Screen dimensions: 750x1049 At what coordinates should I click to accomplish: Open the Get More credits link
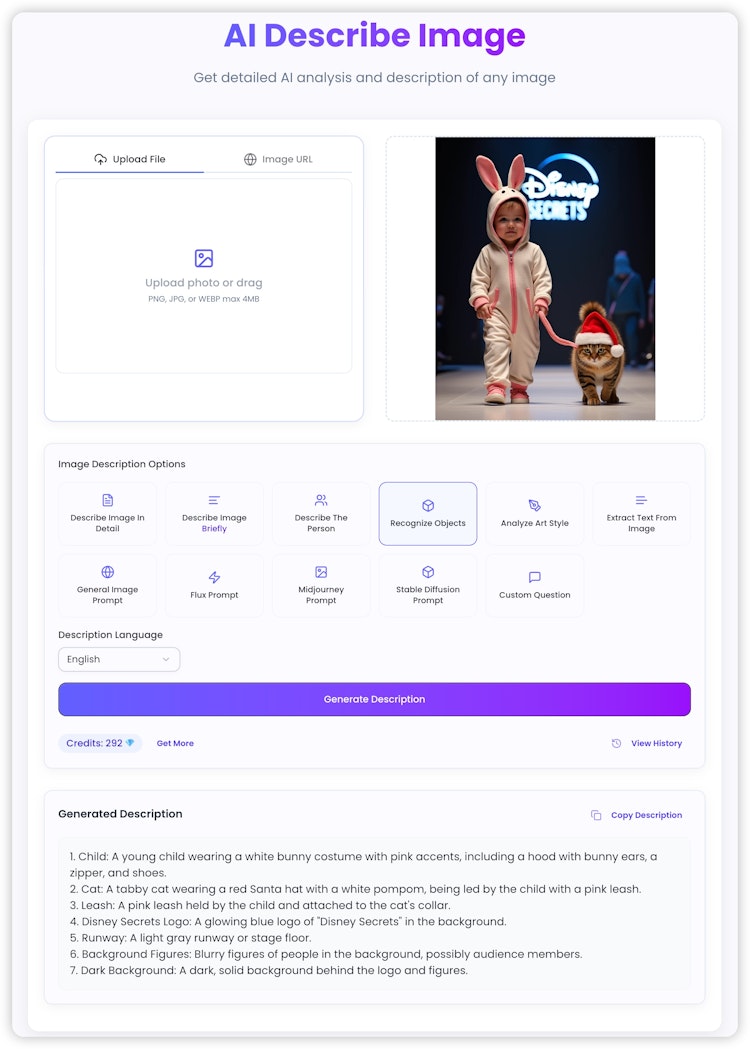point(175,743)
